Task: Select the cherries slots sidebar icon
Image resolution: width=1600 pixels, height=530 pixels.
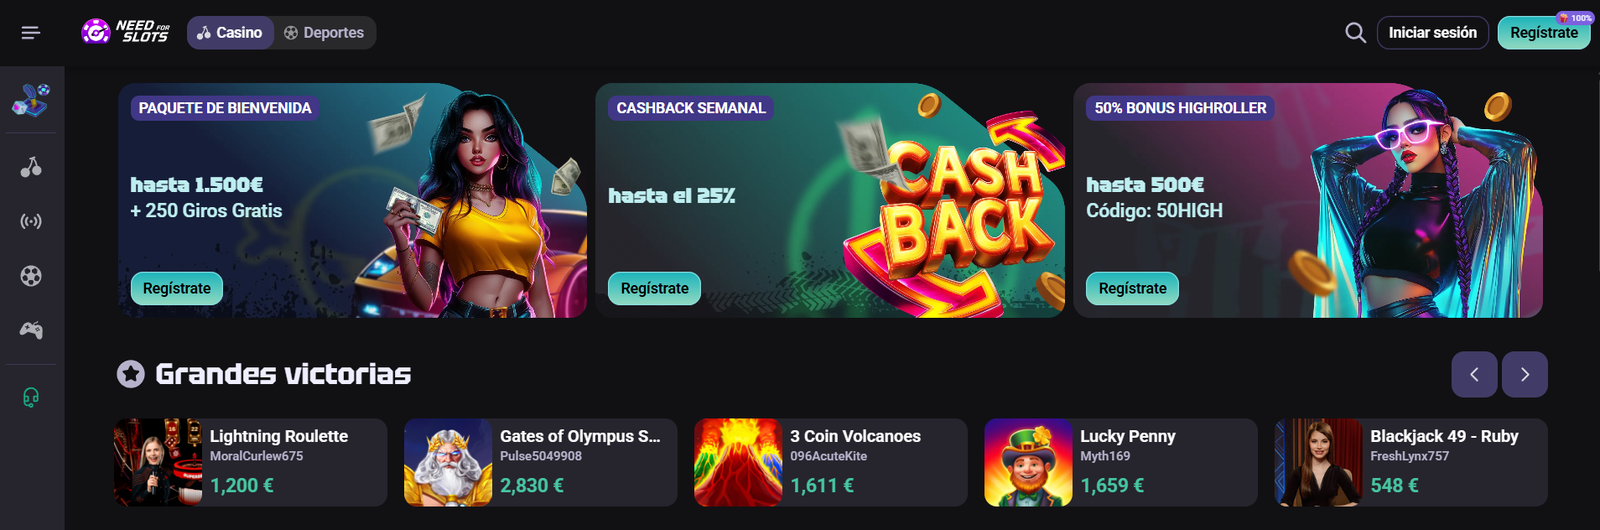Action: [31, 167]
